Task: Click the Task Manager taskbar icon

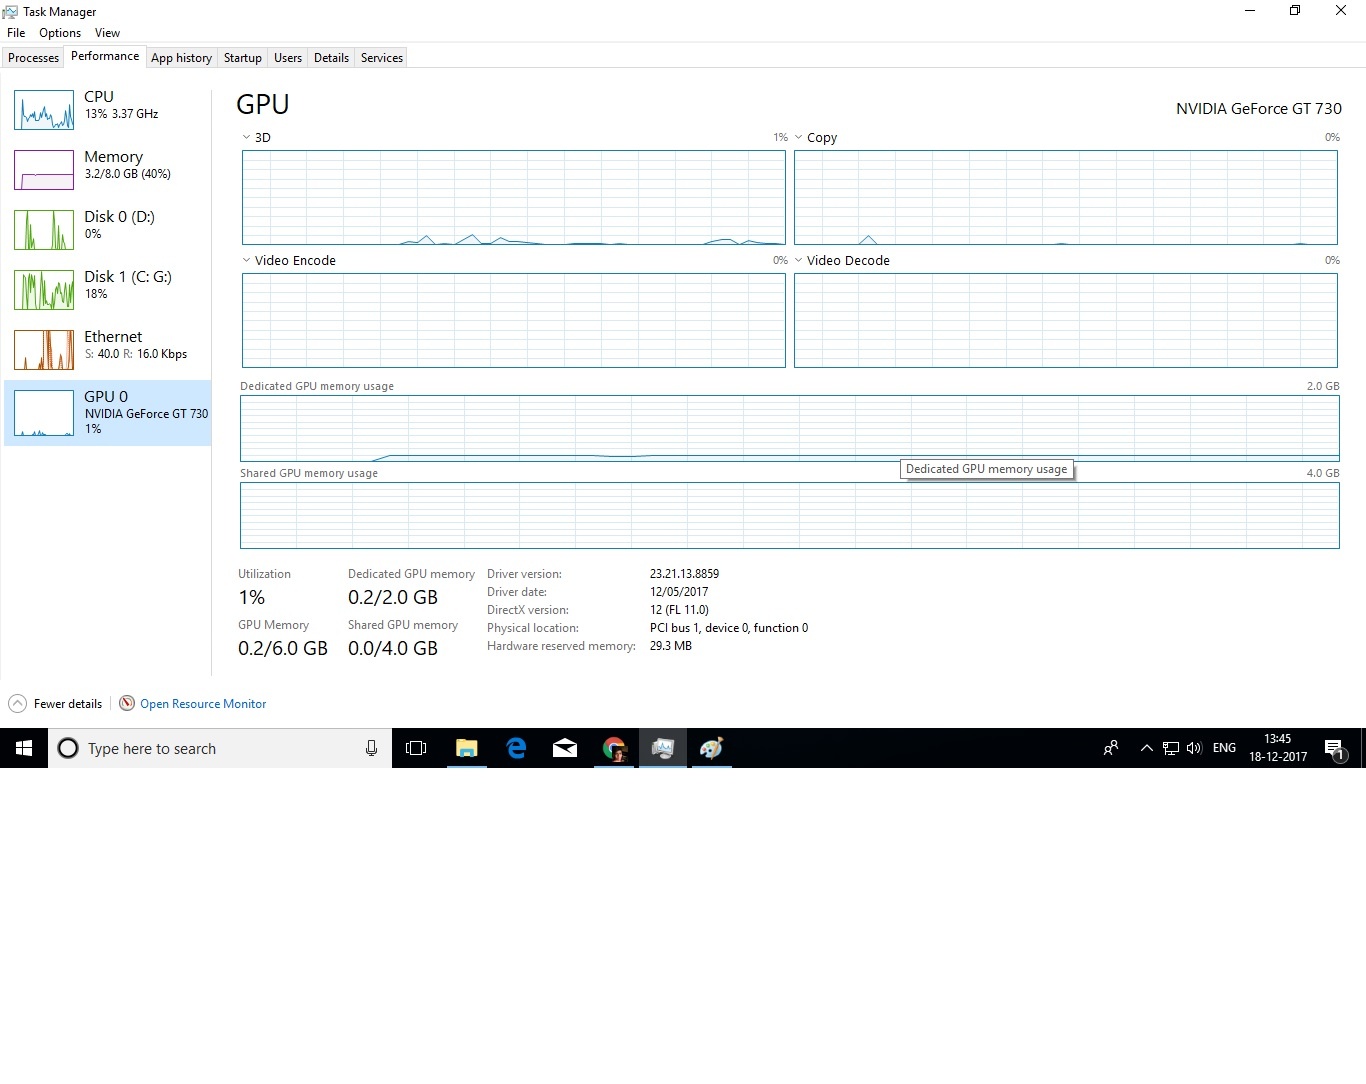Action: [x=663, y=748]
